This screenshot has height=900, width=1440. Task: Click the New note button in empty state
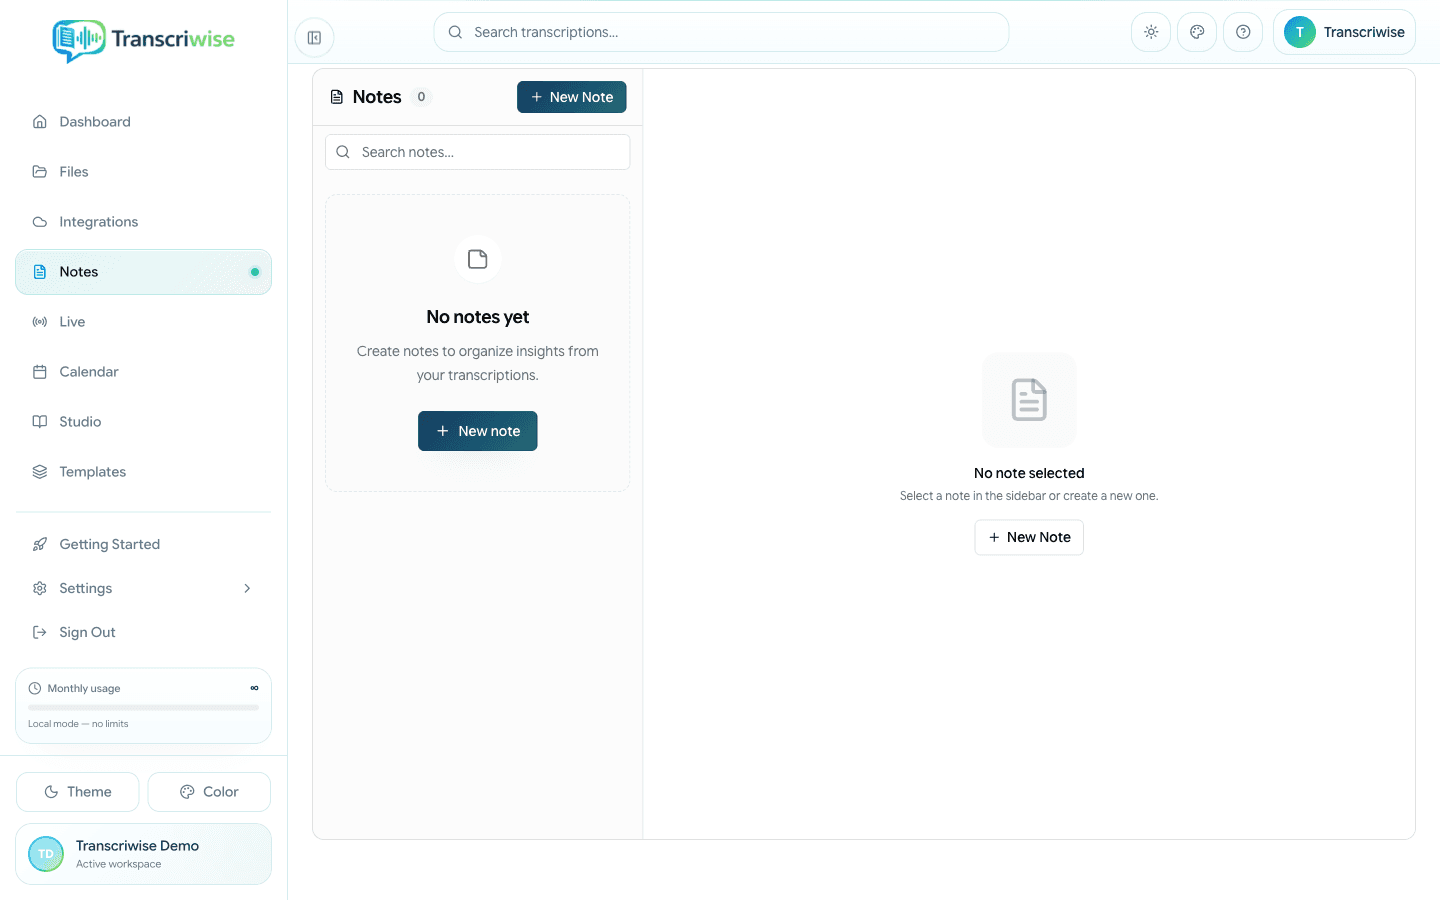478,431
